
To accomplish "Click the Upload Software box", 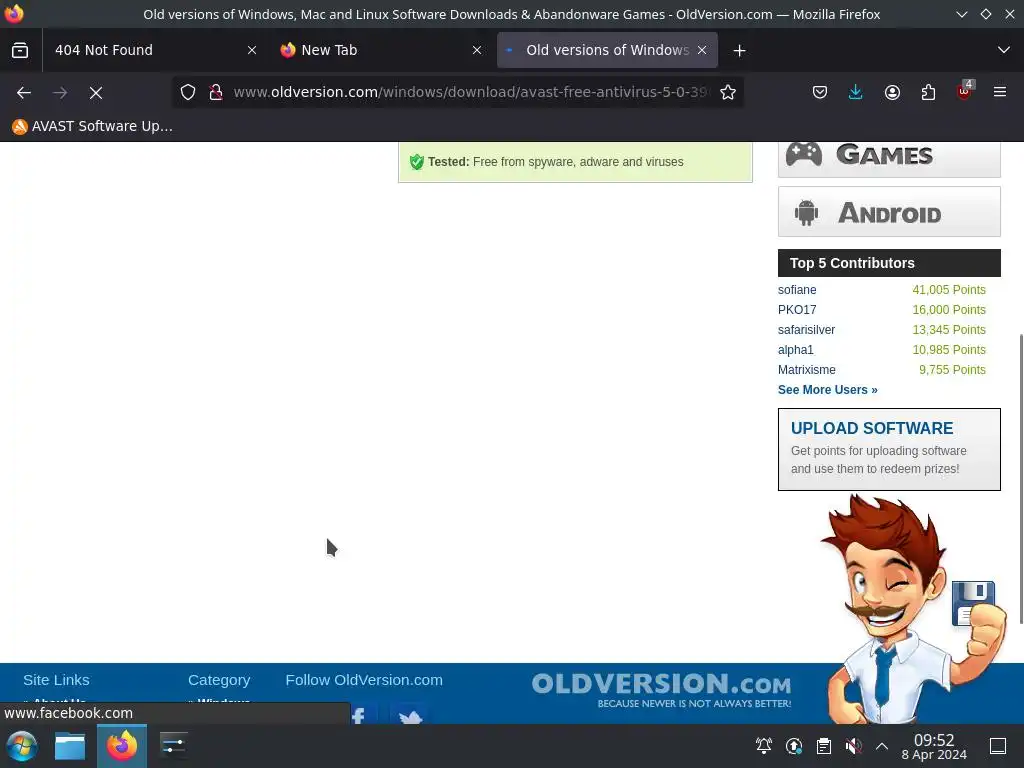I will (889, 449).
